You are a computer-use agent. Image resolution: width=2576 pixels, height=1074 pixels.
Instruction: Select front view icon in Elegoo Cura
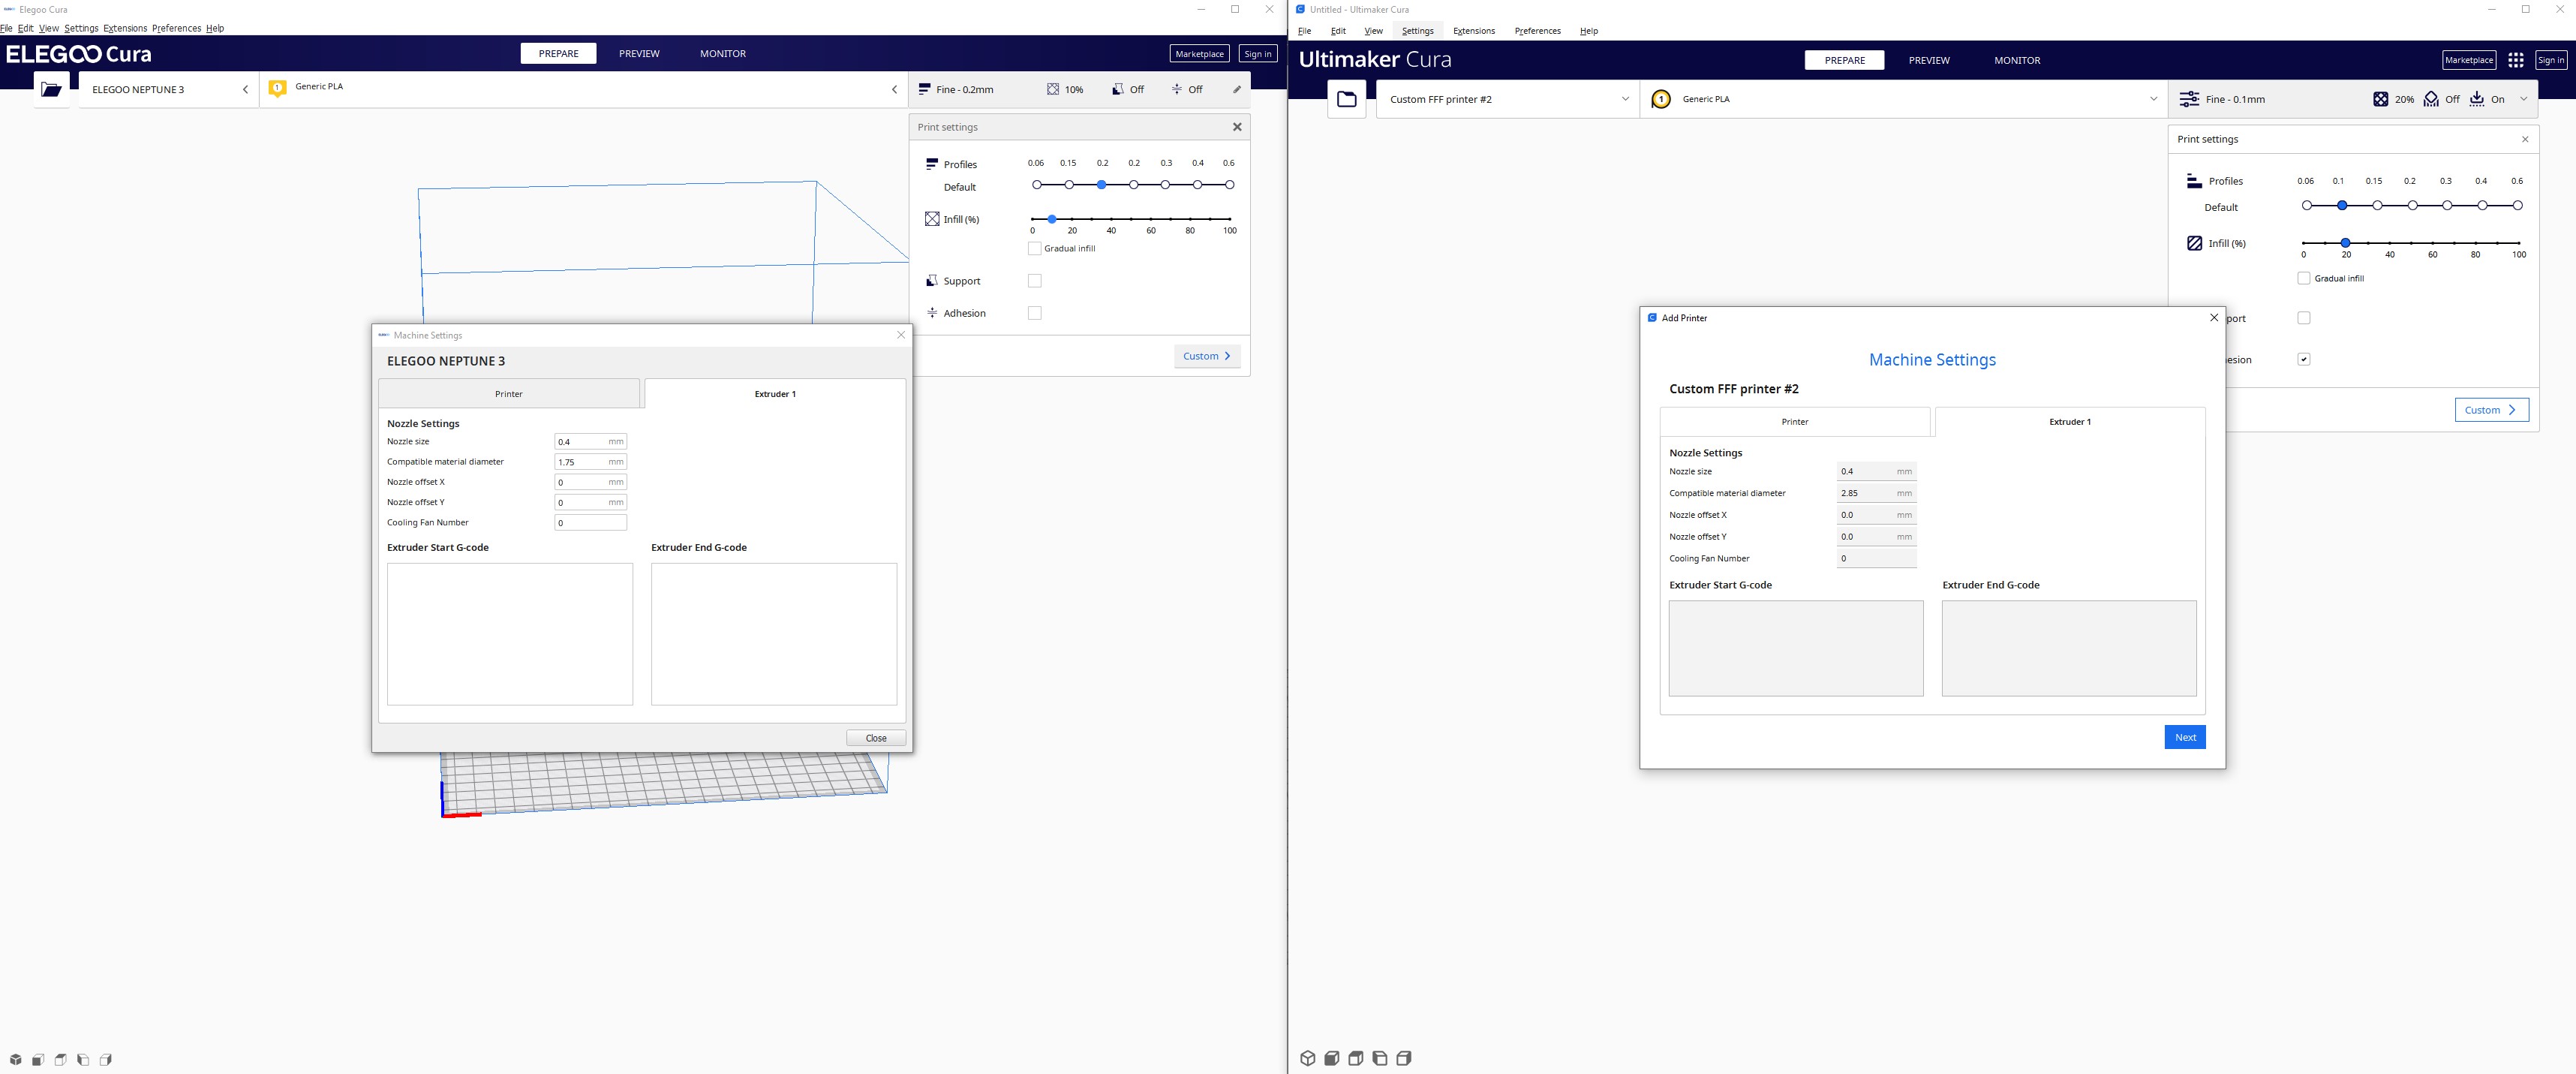point(38,1059)
